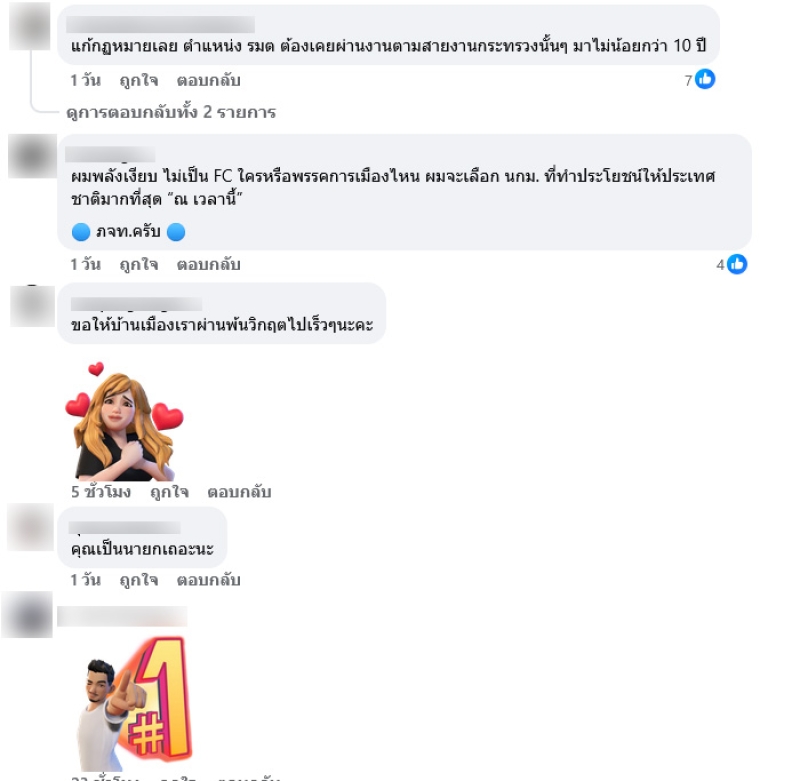Reply to the คุณเป็นนายกเถอะนะ comment

(208, 580)
